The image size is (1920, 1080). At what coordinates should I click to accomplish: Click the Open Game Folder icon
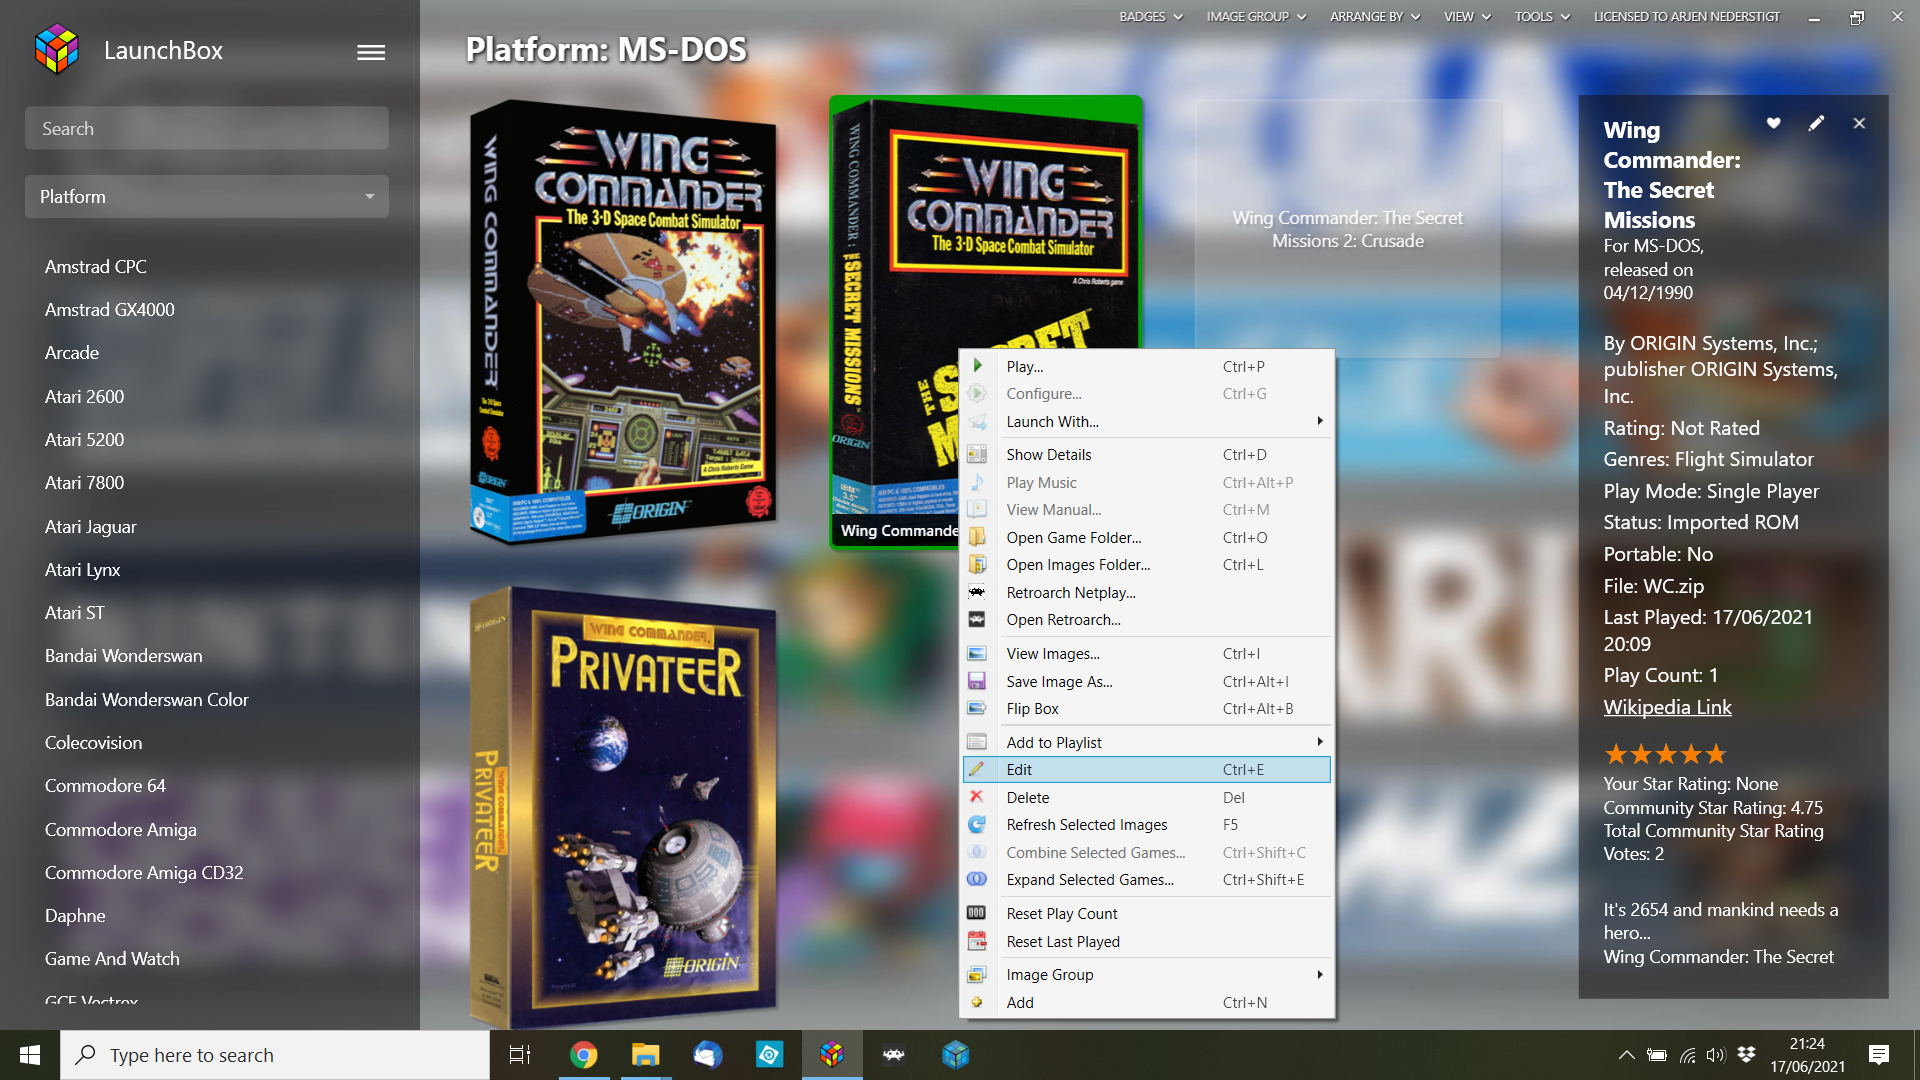point(977,537)
